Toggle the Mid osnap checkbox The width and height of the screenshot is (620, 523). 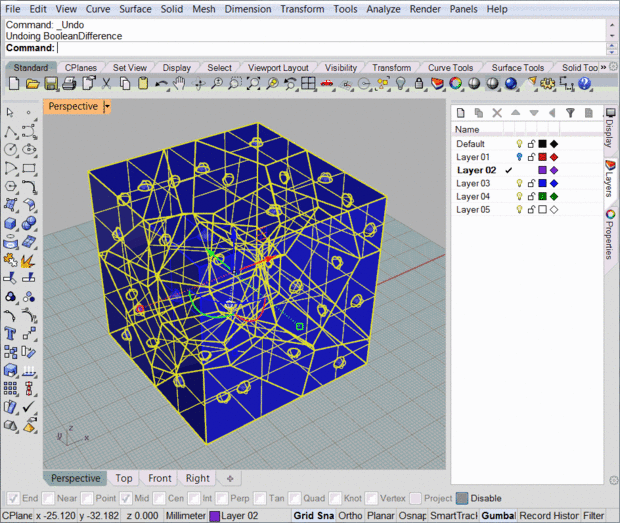tap(127, 498)
